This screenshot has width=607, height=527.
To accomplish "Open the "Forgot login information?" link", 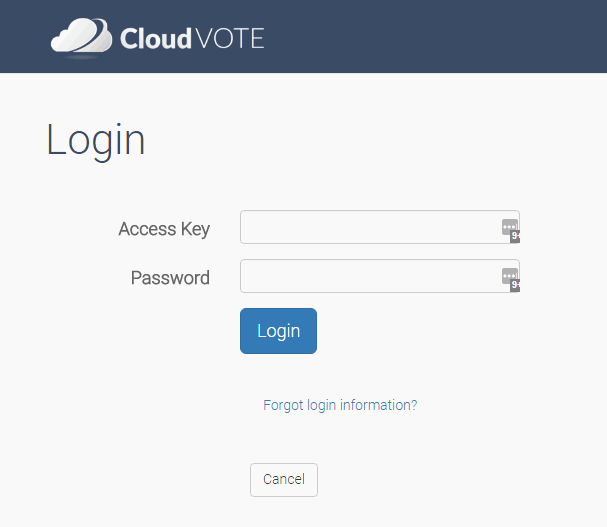I will coord(340,405).
